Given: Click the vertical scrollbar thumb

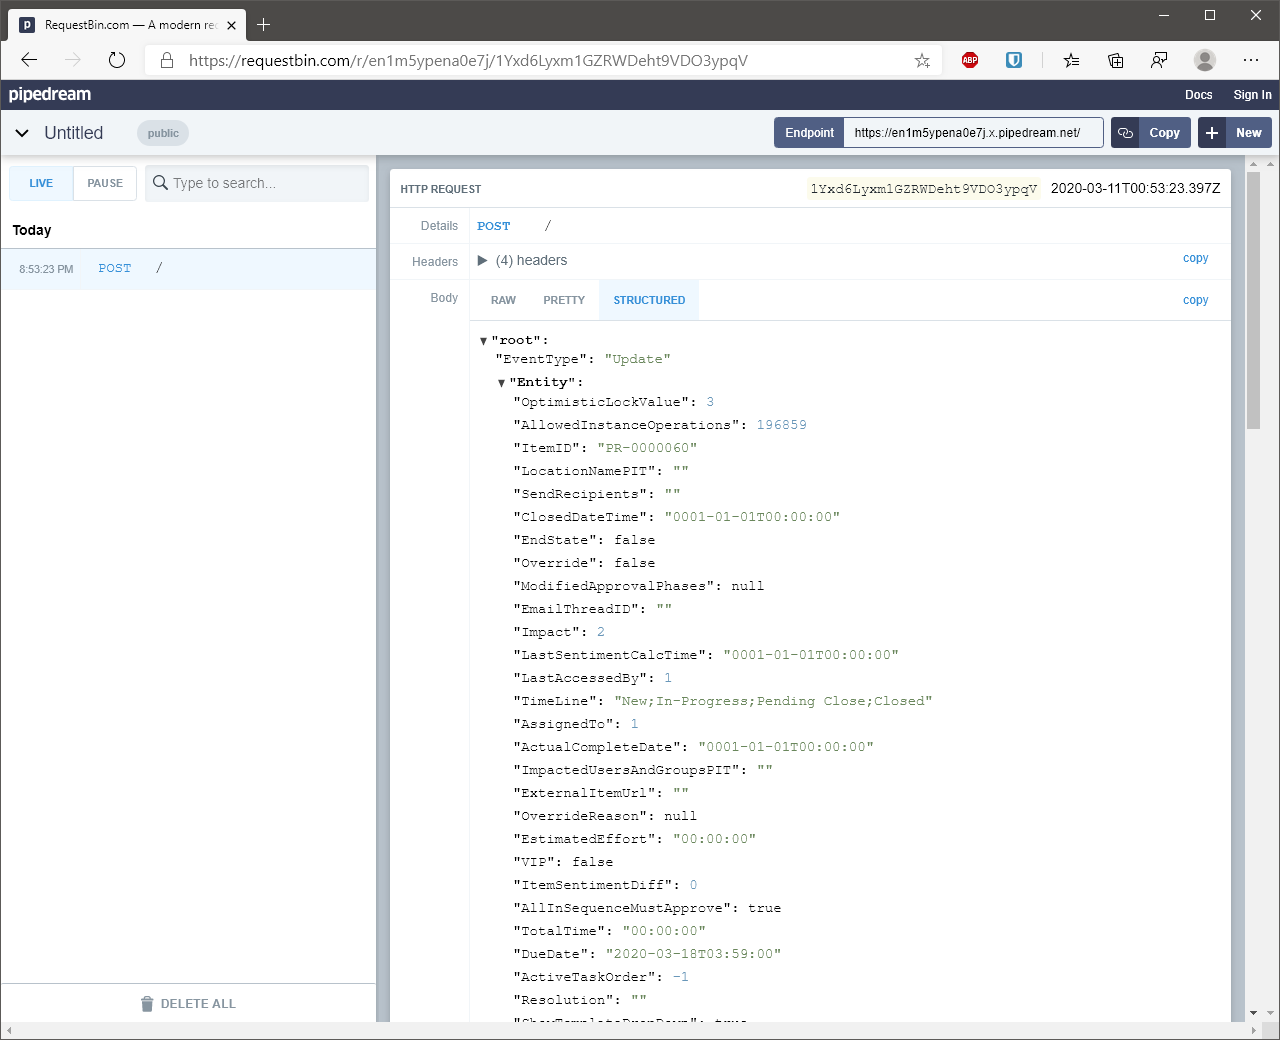Looking at the screenshot, I should (1253, 300).
